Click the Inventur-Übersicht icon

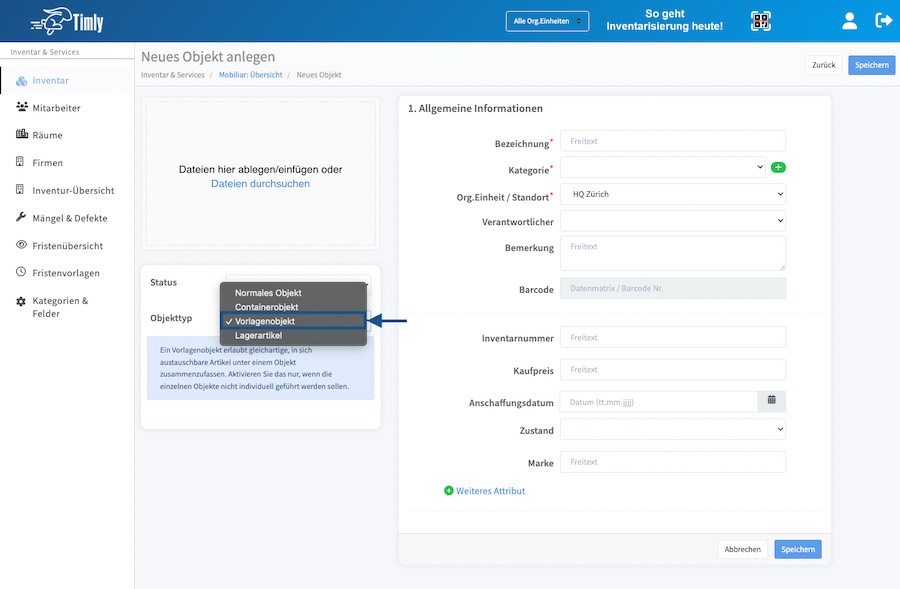[20, 189]
